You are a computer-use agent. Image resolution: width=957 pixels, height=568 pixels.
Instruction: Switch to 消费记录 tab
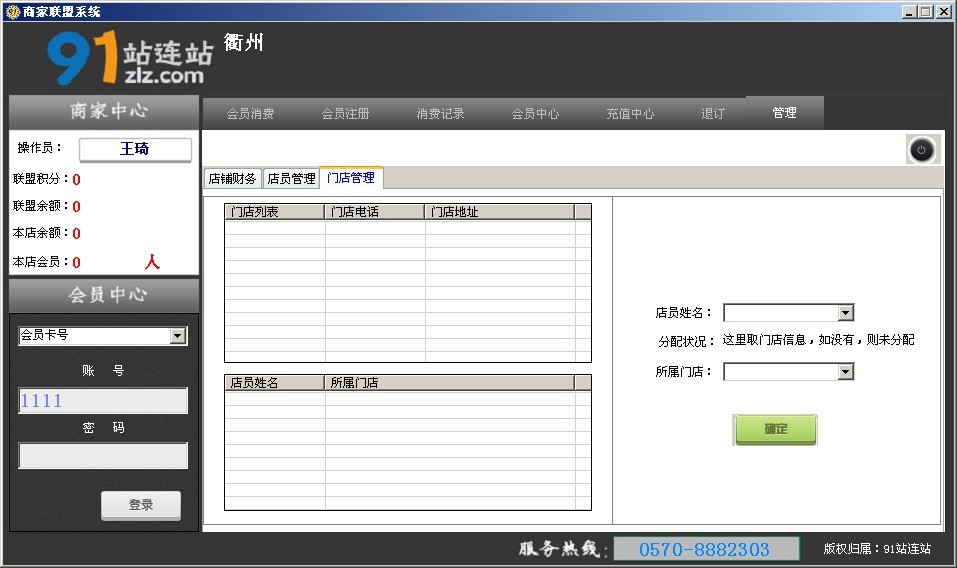pyautogui.click(x=440, y=113)
